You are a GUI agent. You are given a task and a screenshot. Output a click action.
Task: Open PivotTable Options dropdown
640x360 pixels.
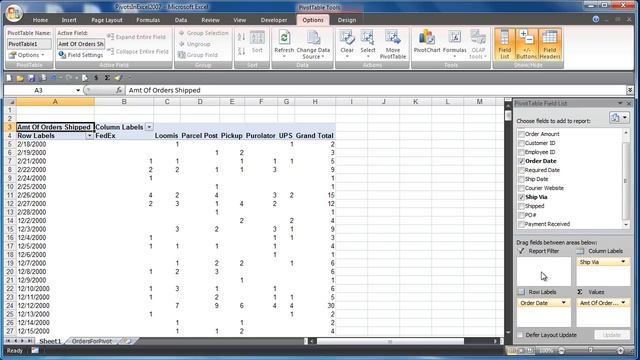26,55
